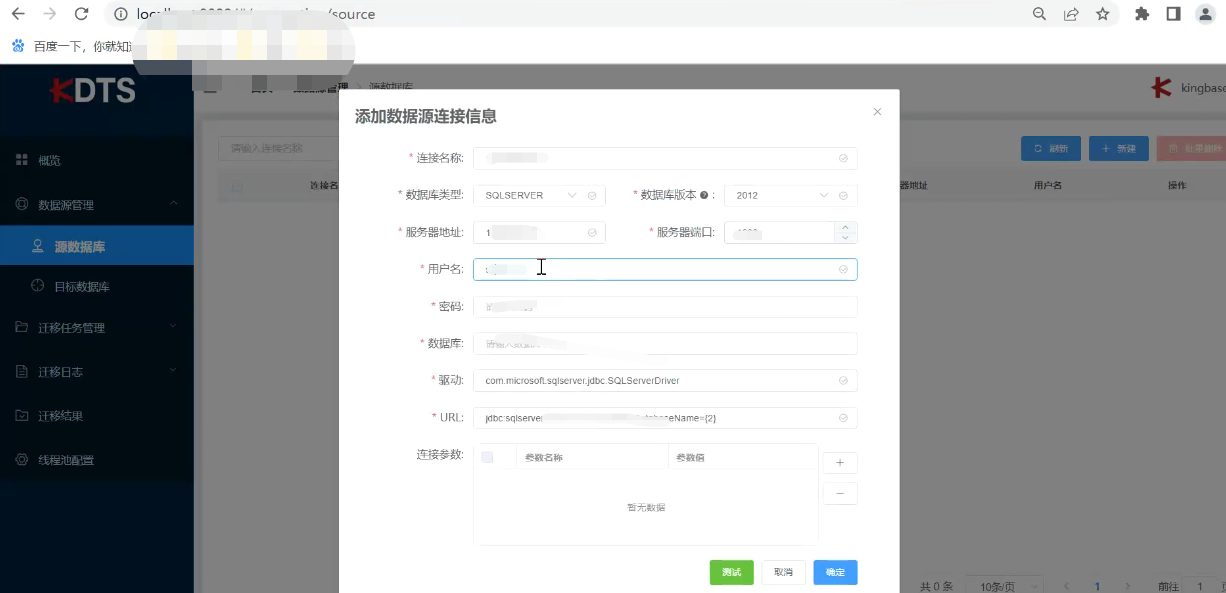Click the 驱动 driver class field
Screen dimensions: 1226x593
(x=665, y=380)
